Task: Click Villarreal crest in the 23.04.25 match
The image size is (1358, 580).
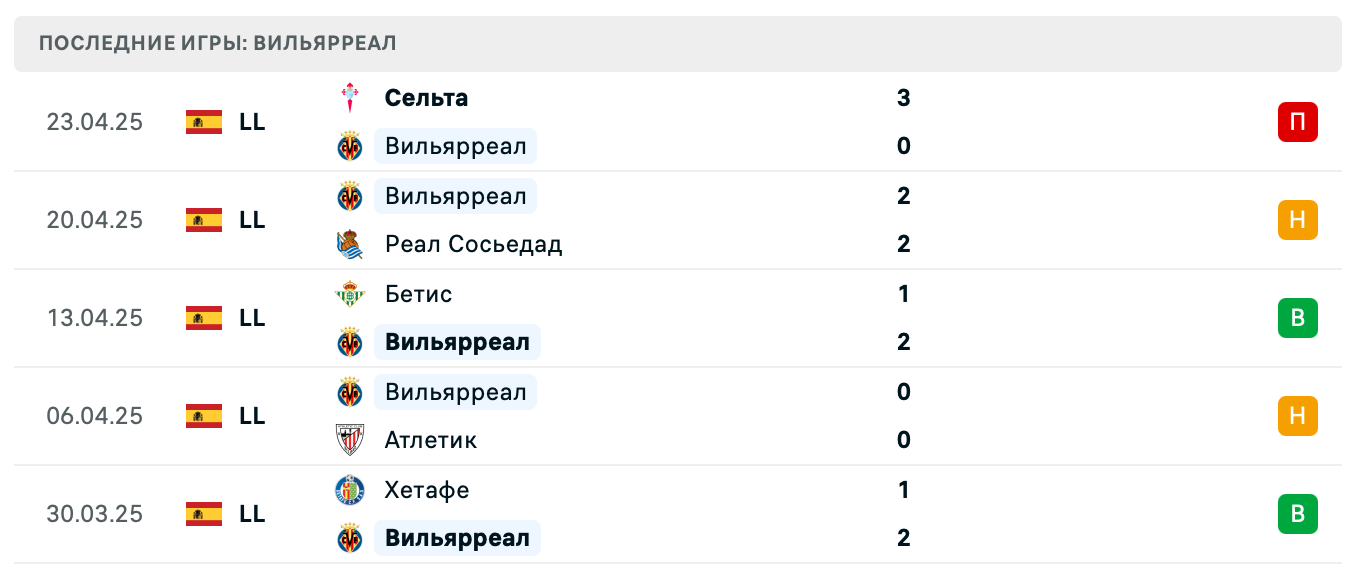Action: click(x=350, y=147)
